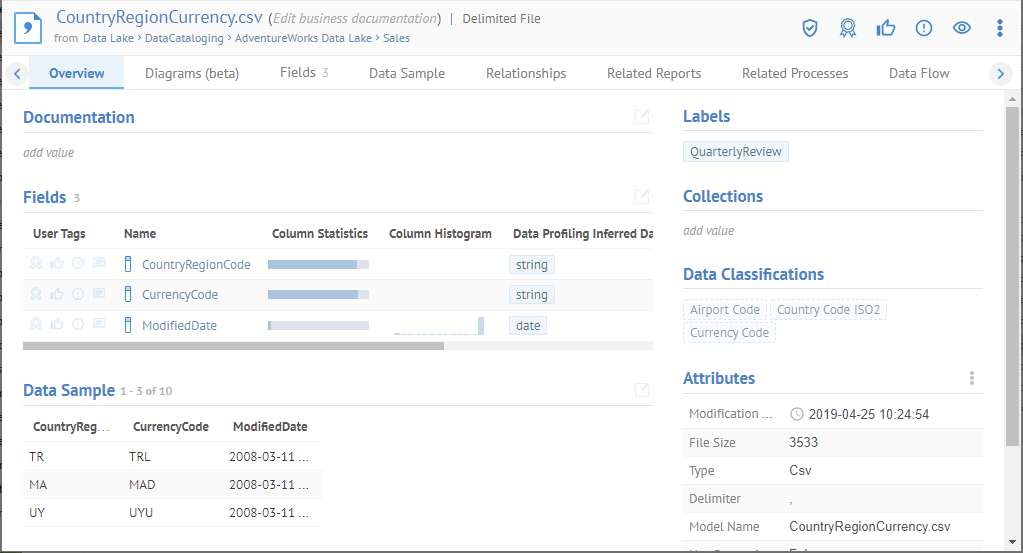This screenshot has height=553, width=1023.
Task: Open the three-dot more actions menu
Action: 999,28
